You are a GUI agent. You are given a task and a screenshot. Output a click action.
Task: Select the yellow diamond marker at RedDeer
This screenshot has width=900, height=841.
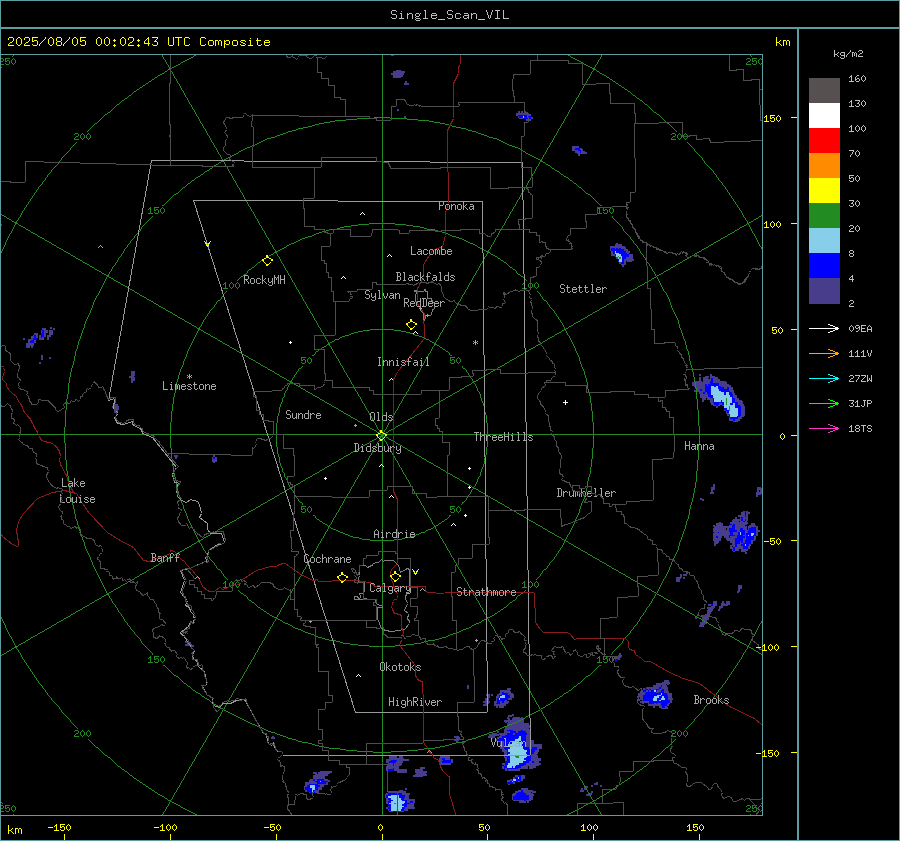pos(411,325)
